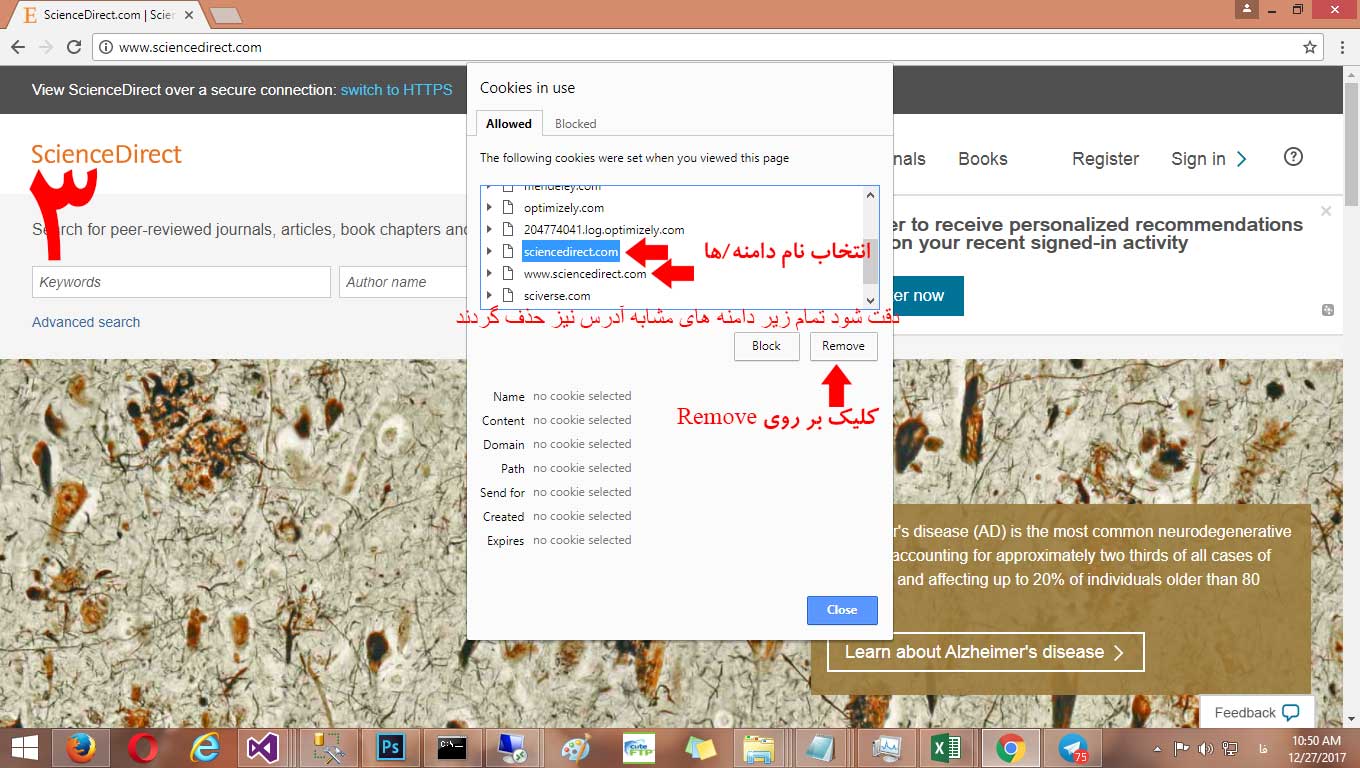Focus the Keywords search field
This screenshot has width=1360, height=768.
(x=181, y=282)
